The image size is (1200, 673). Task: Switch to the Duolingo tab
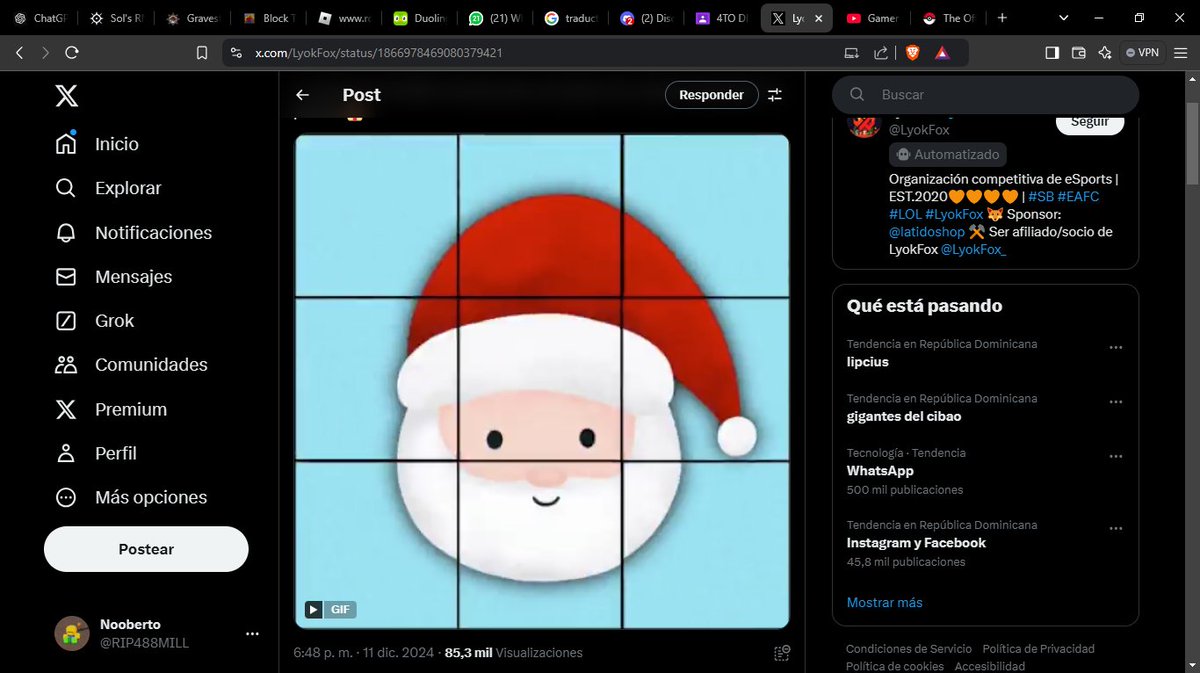[421, 18]
